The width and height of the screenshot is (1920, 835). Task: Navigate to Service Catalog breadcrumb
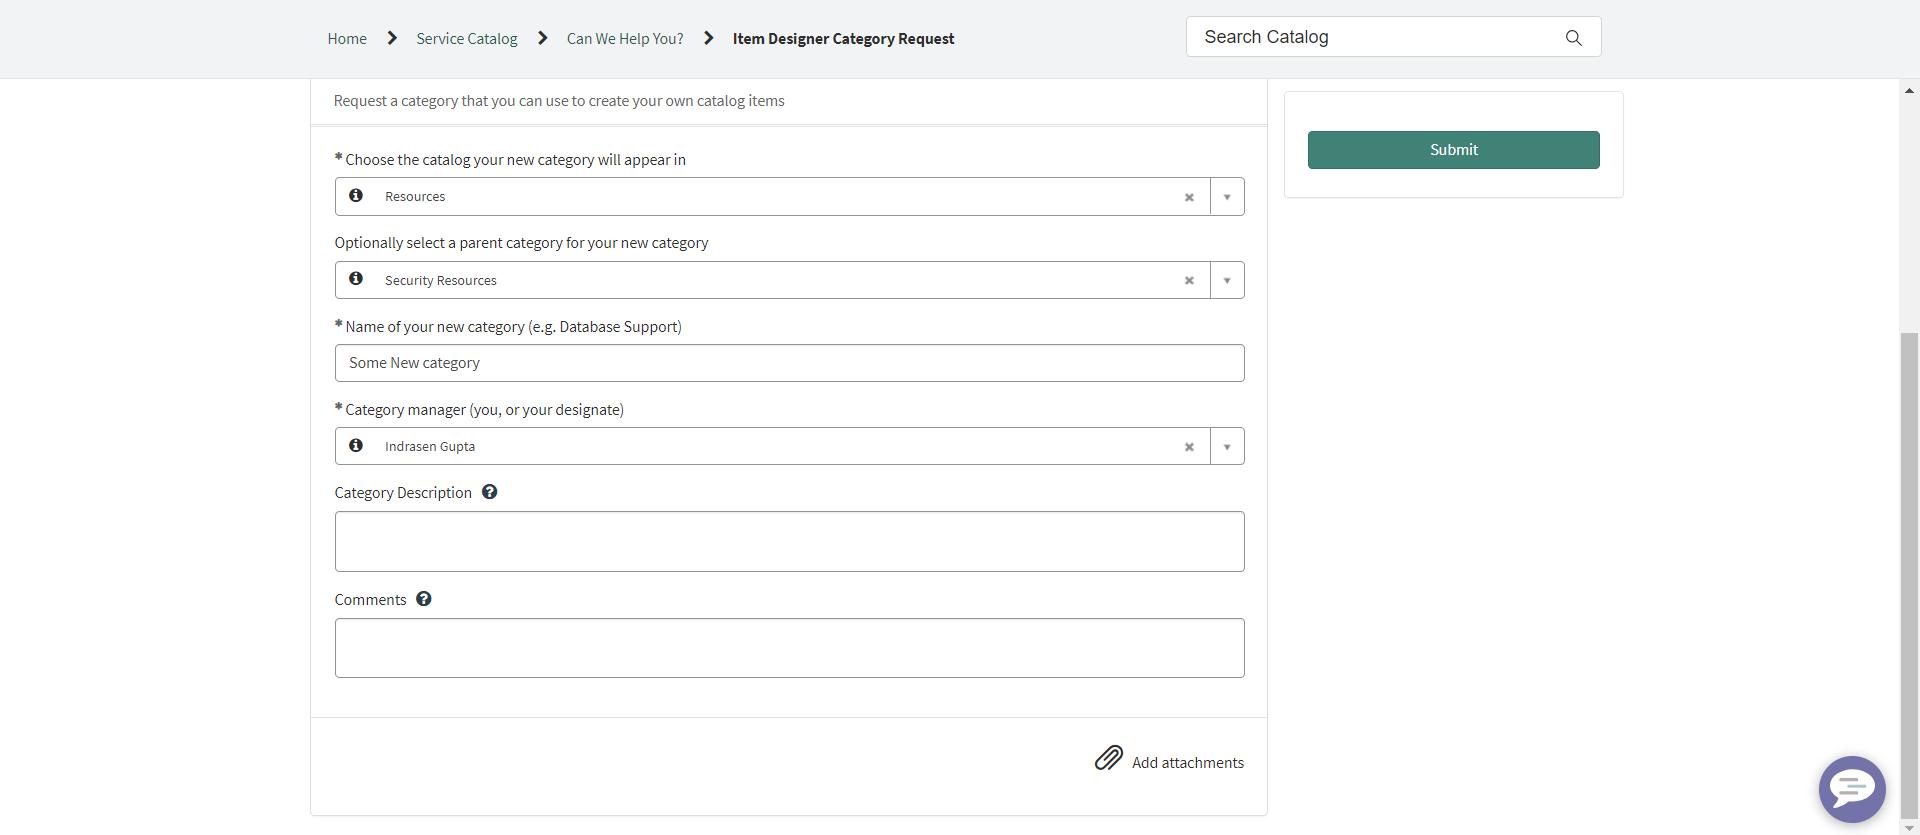[x=467, y=38]
